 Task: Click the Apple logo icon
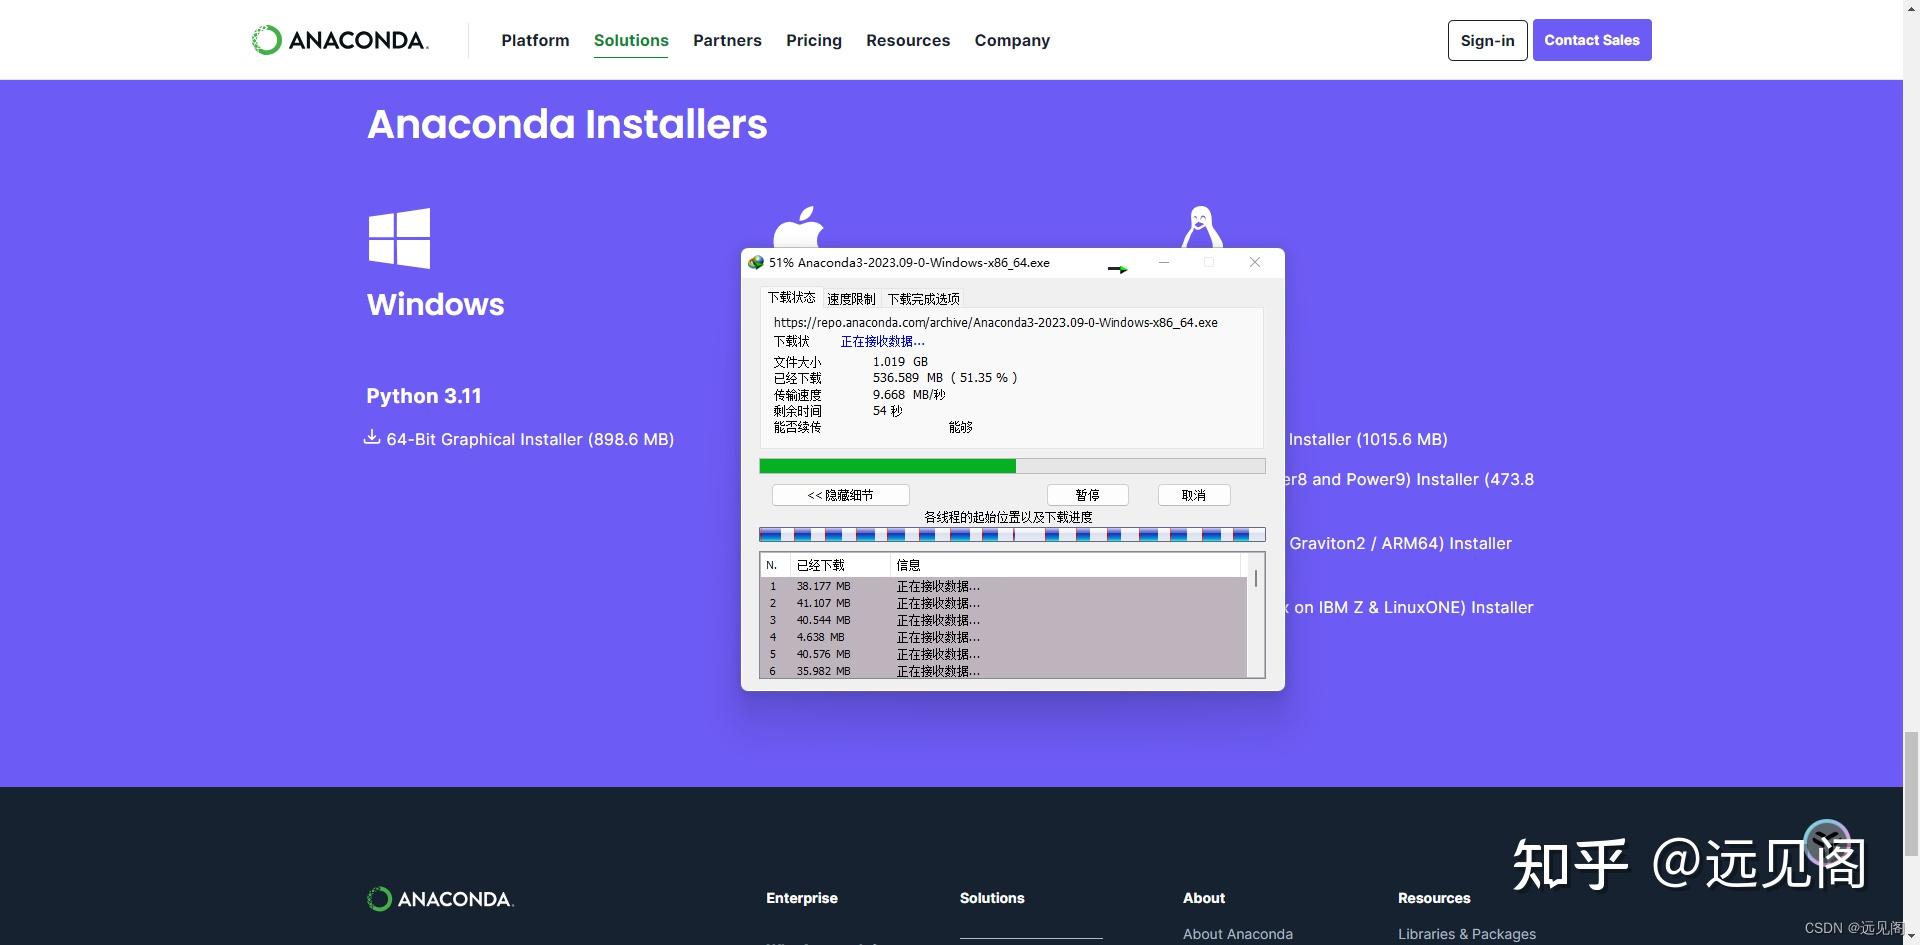click(x=798, y=225)
